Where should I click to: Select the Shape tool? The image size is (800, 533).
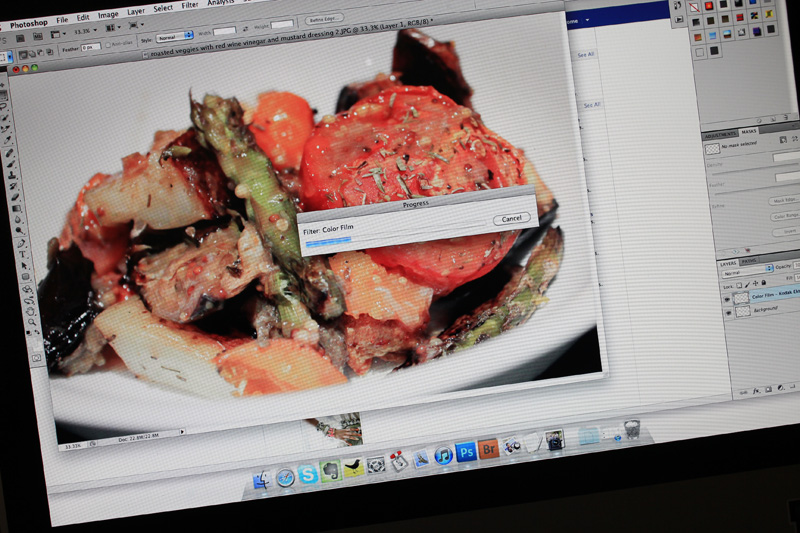[26, 277]
